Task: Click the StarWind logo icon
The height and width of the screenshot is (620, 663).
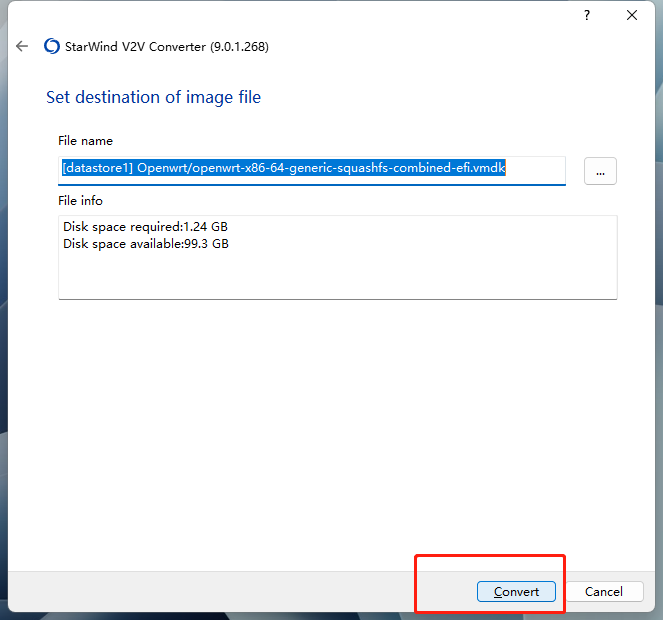Action: click(x=52, y=46)
